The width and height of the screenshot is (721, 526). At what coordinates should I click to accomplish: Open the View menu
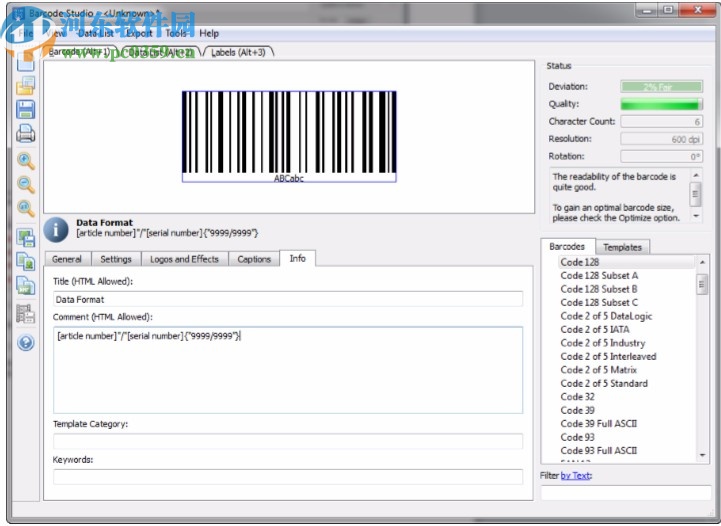tap(56, 33)
